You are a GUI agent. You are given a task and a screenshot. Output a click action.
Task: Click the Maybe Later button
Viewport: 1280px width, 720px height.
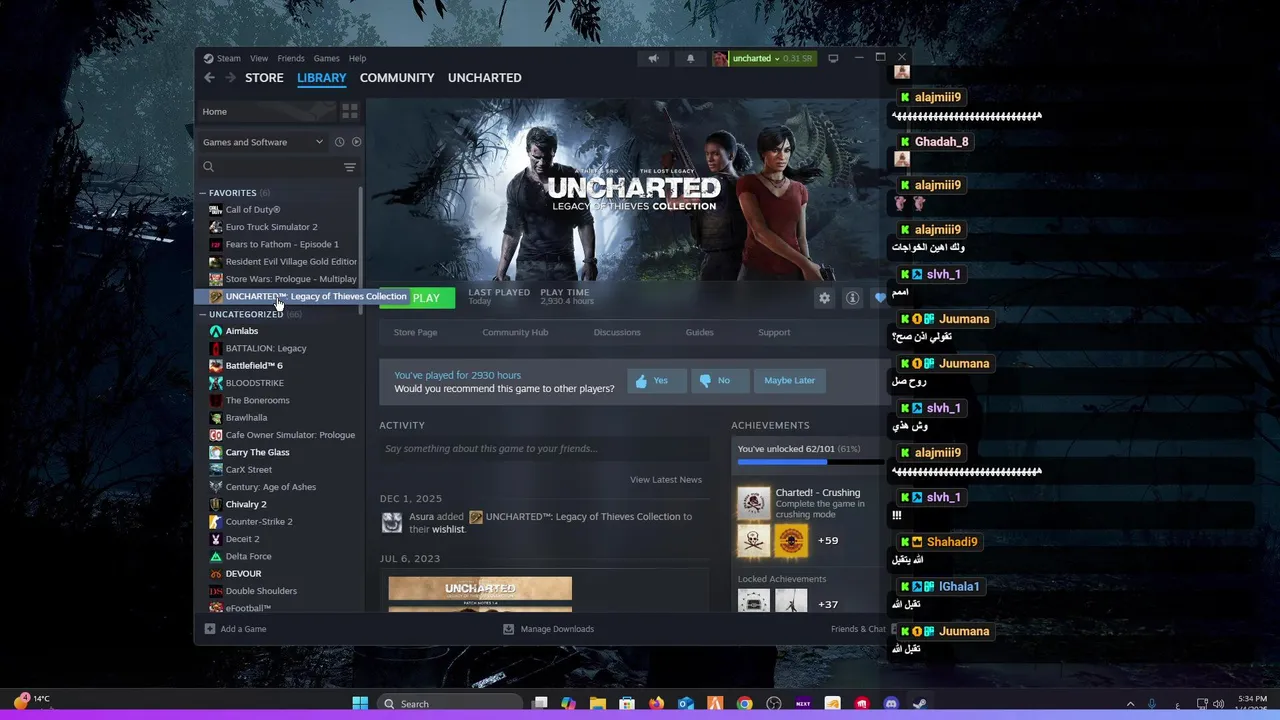tap(790, 380)
